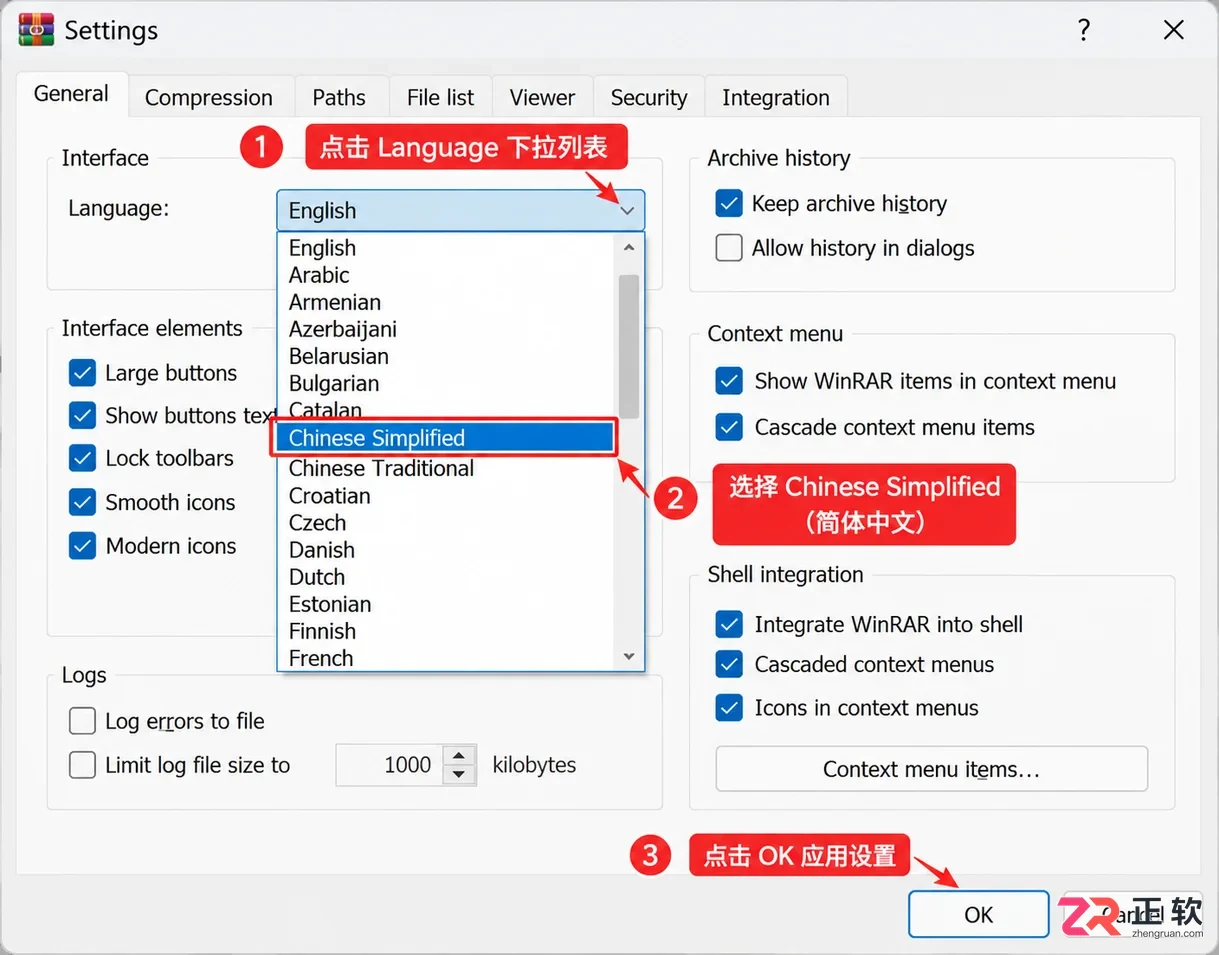Click the WinRAR icon in title bar
The image size is (1219, 955).
(x=36, y=30)
